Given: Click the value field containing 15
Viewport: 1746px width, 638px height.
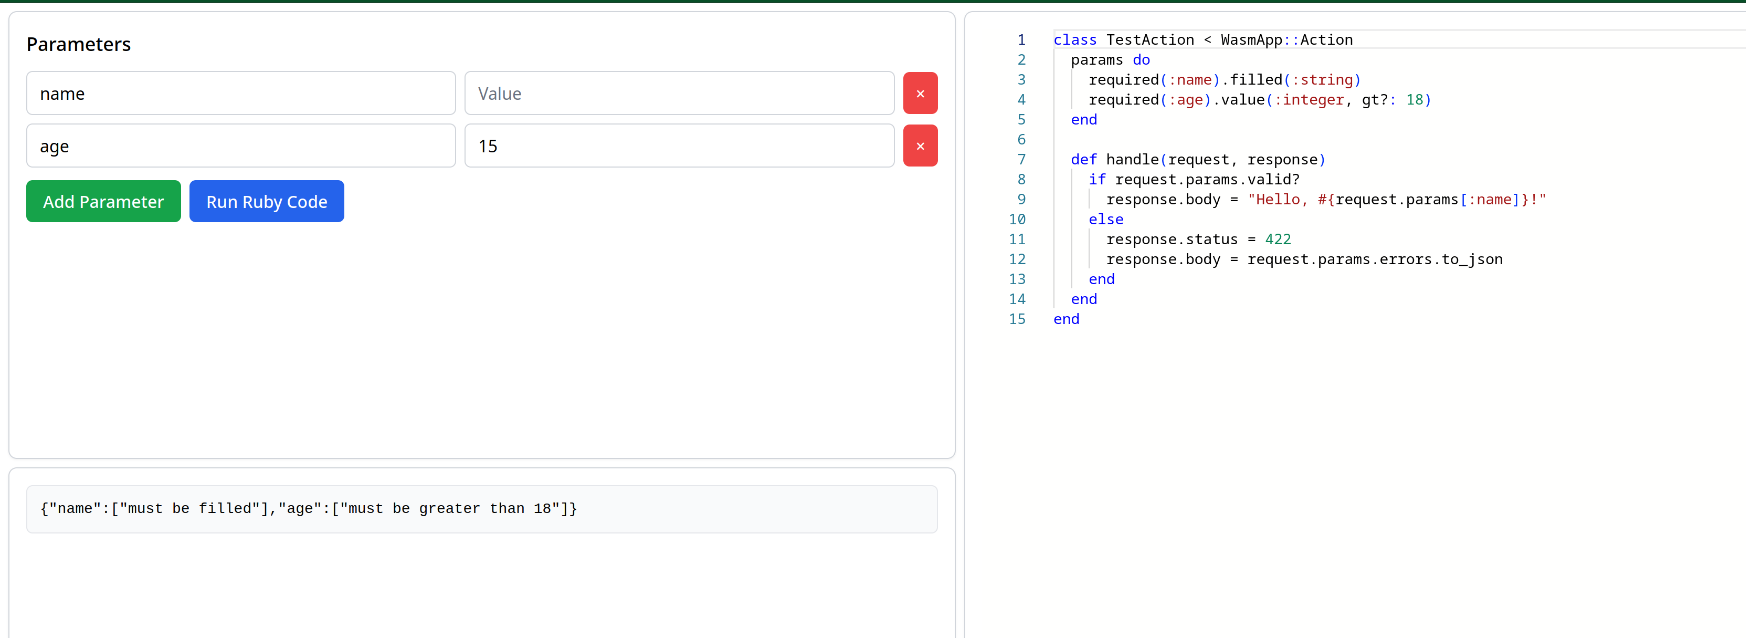Looking at the screenshot, I should tap(680, 146).
